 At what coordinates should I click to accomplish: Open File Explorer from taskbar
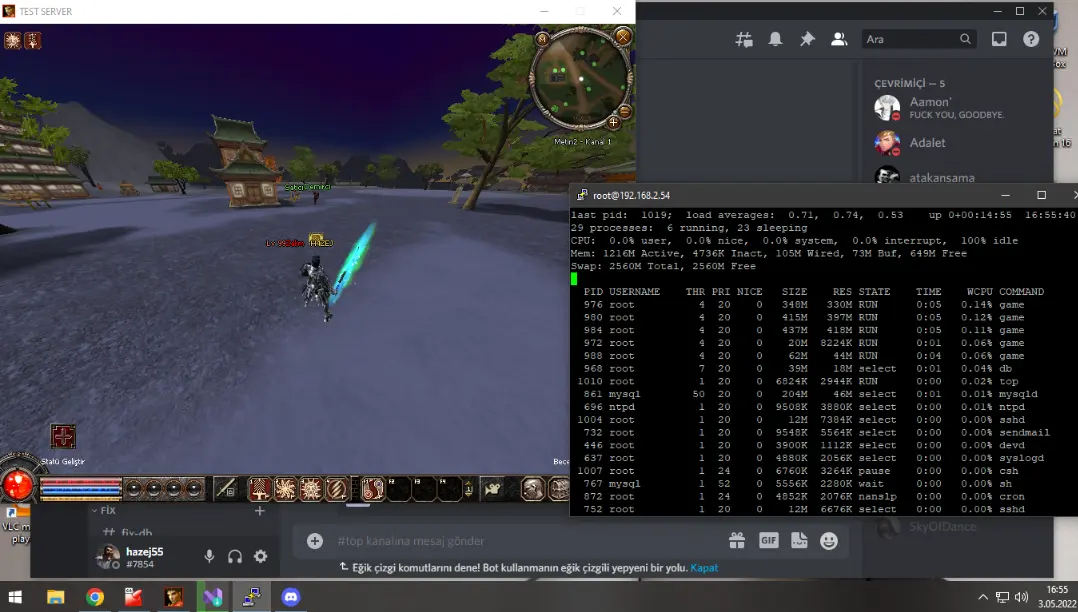pos(55,597)
